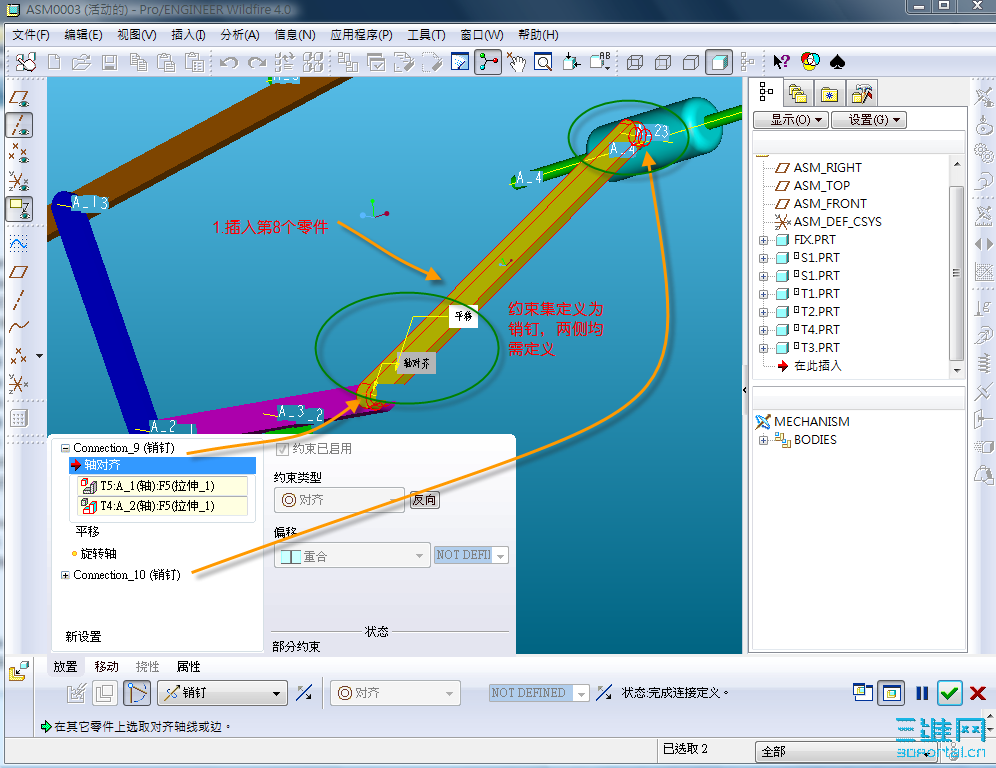
Task: Open the 对齐 constraint type dropdown in panel
Action: coord(339,500)
